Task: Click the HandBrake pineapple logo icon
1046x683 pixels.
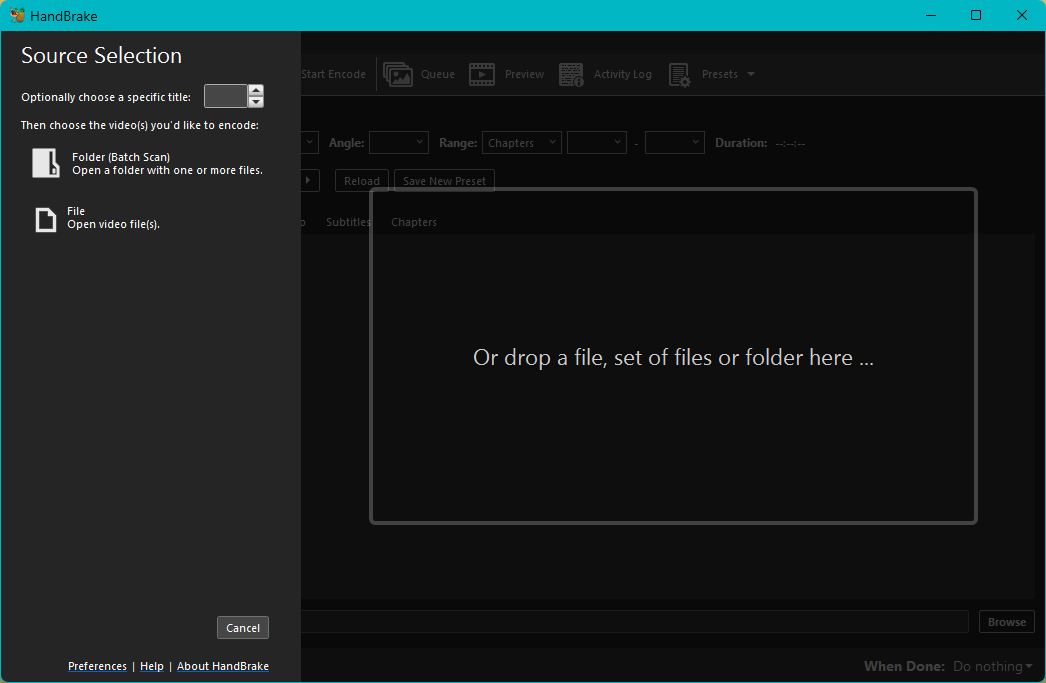Action: point(17,15)
